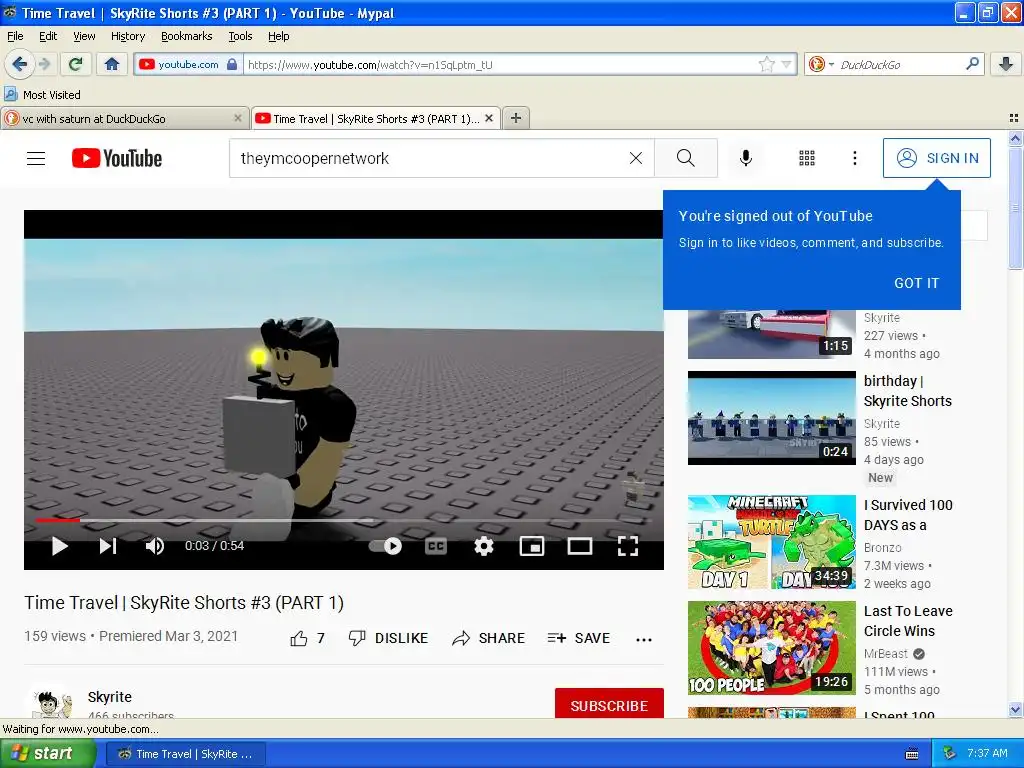Toggle the autoplay switch
Viewport: 1024px width, 768px height.
pos(385,546)
